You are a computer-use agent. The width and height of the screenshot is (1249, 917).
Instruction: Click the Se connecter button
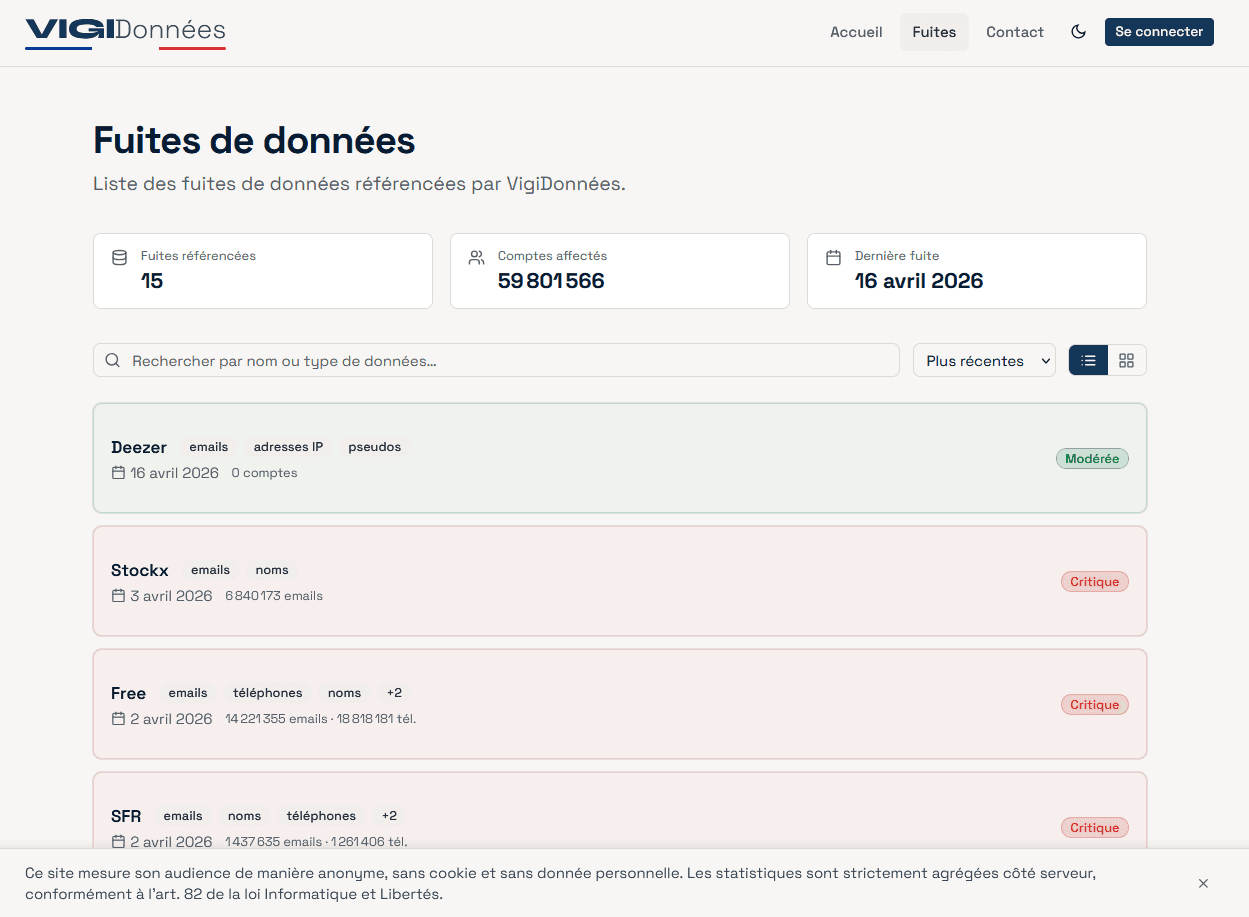pos(1159,32)
